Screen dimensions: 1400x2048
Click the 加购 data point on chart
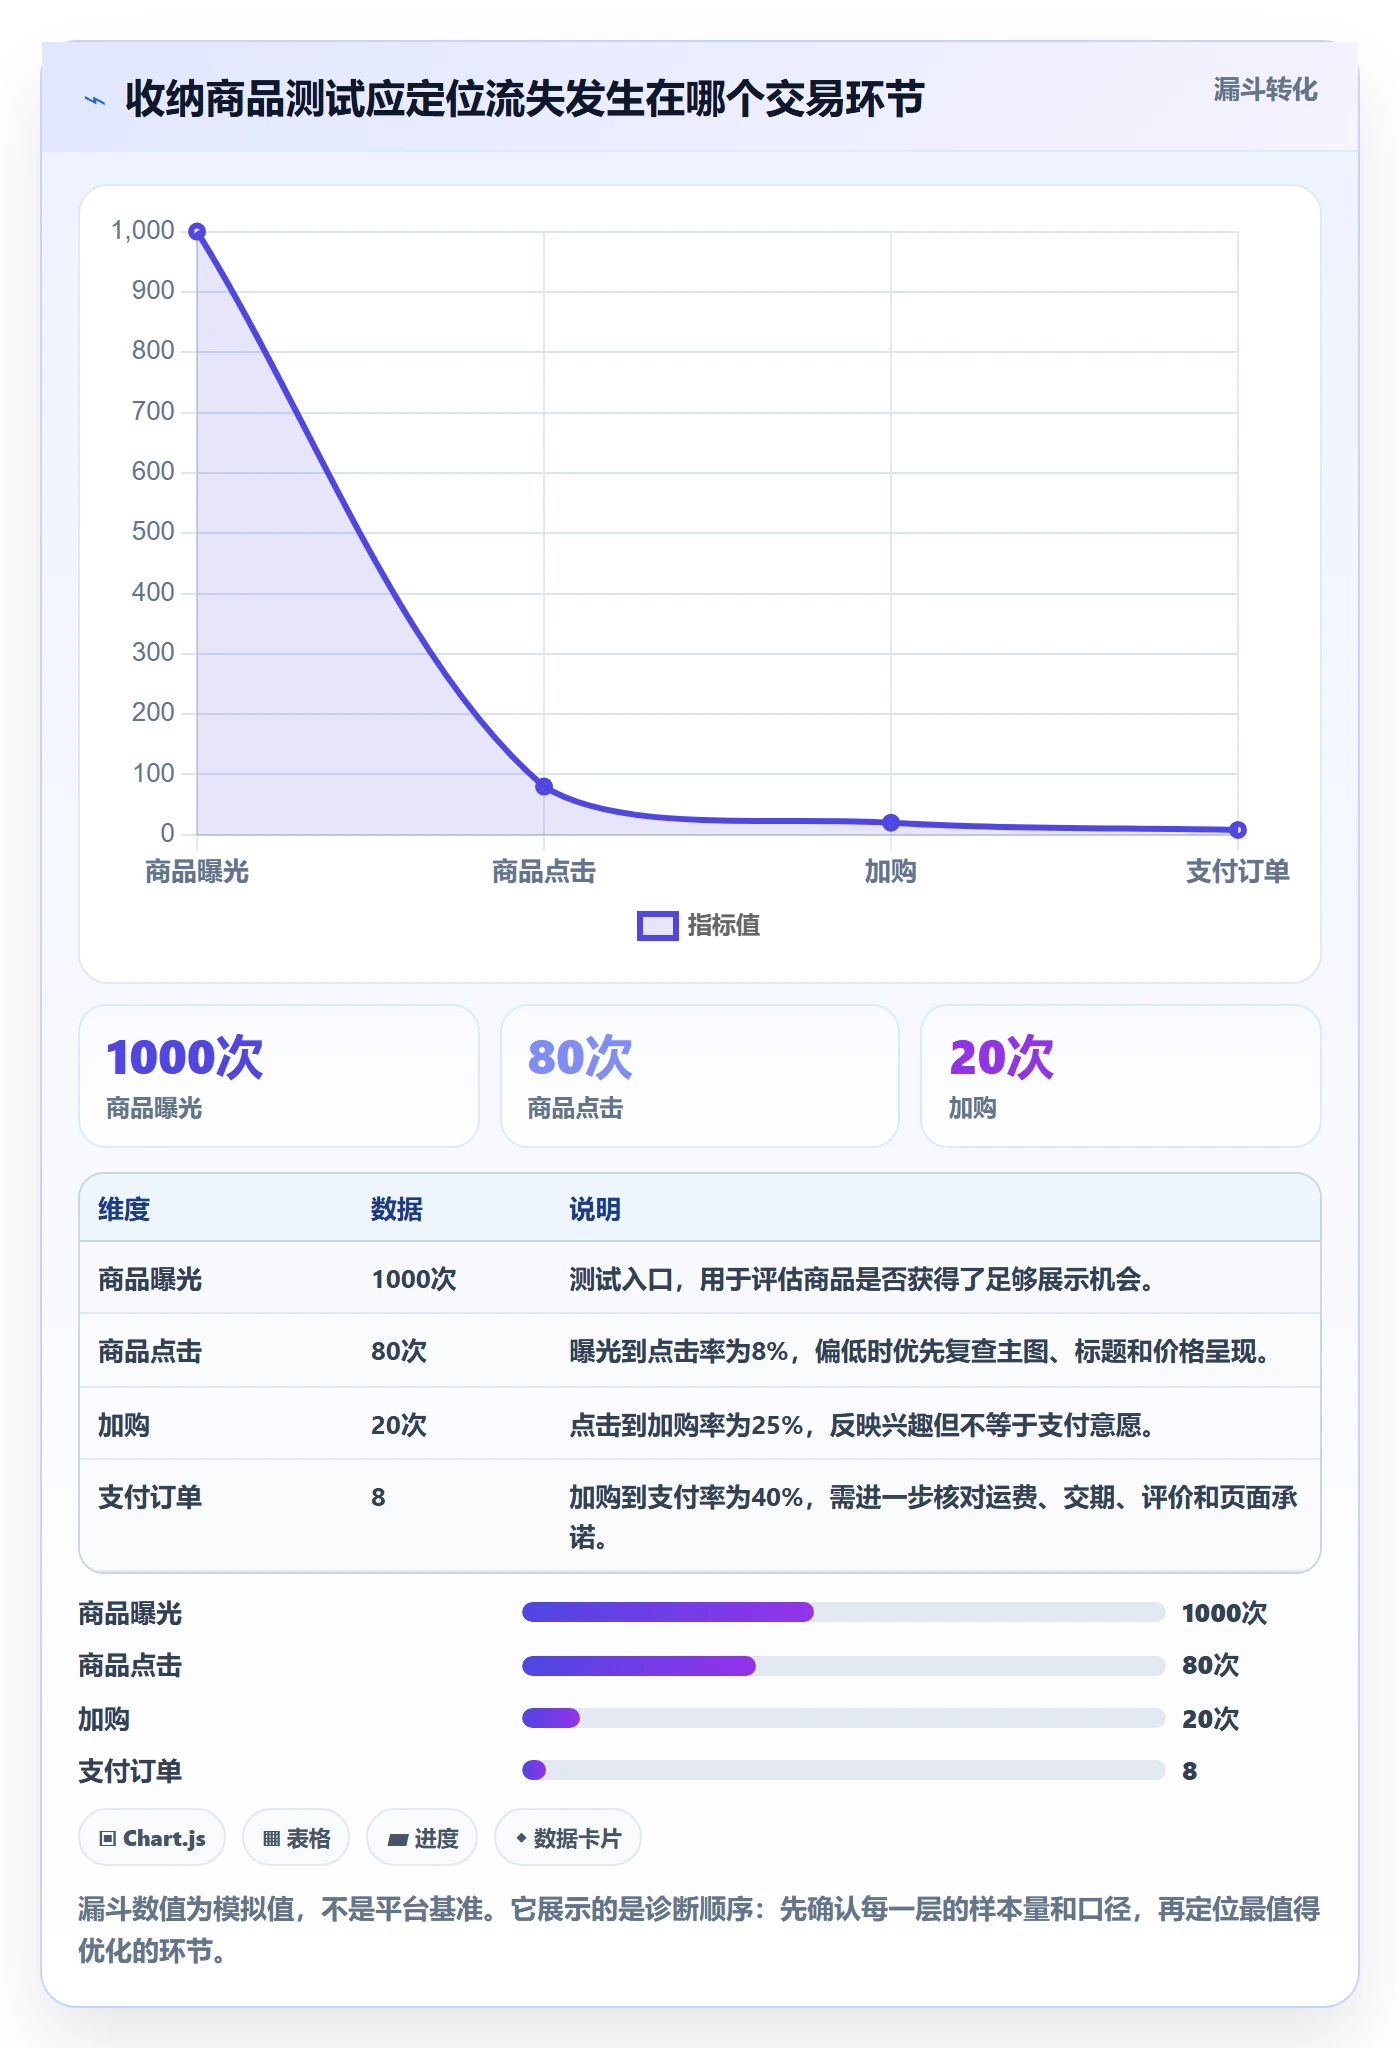pyautogui.click(x=891, y=822)
